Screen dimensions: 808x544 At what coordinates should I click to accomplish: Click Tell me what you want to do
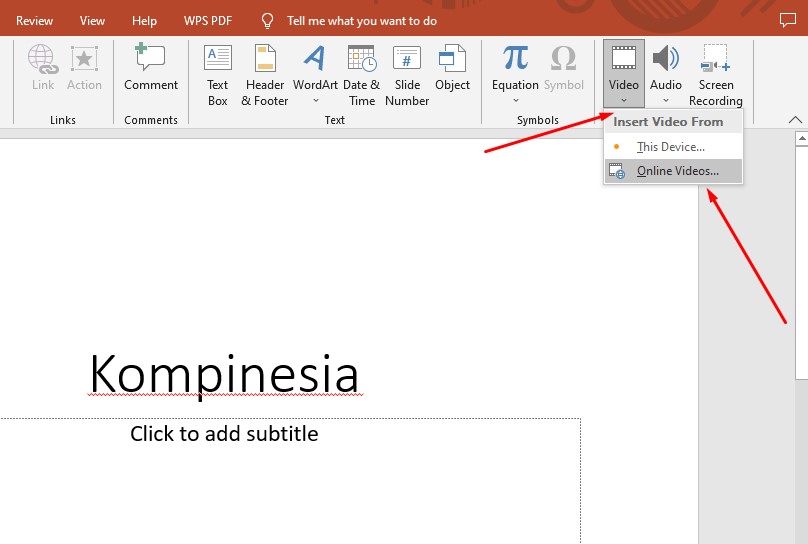361,21
